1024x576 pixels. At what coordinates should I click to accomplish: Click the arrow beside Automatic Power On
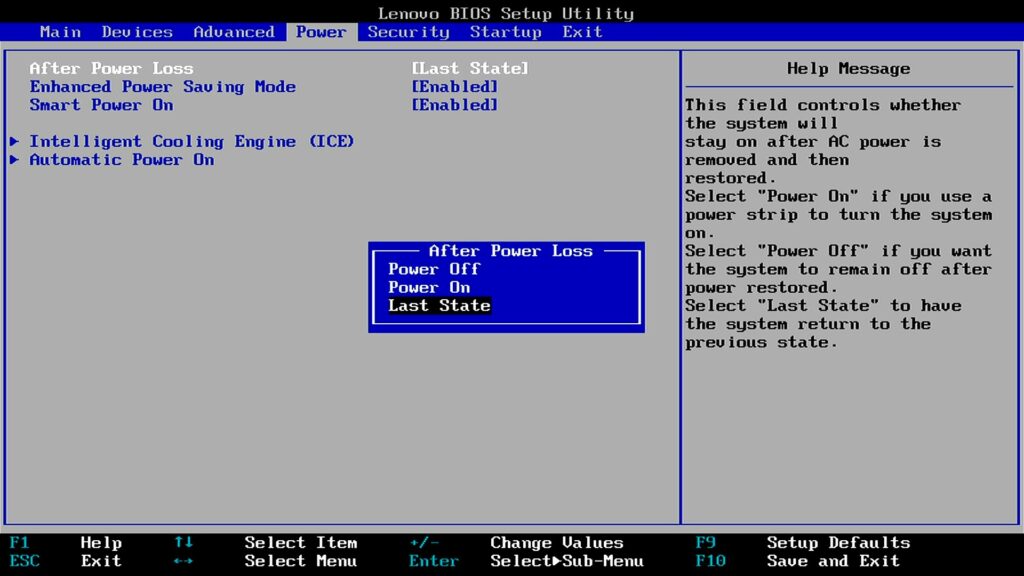point(14,160)
